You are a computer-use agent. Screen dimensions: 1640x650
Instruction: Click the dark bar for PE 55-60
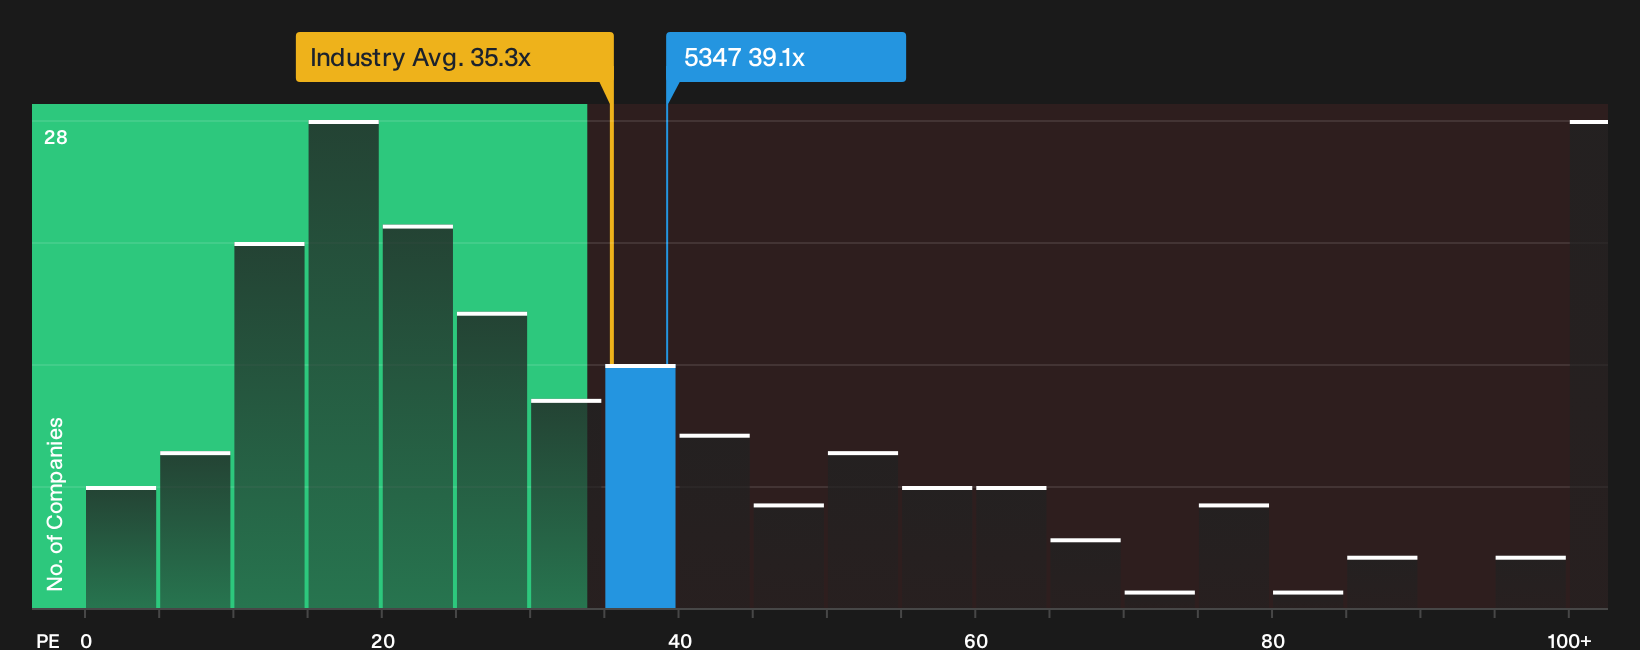point(937,547)
